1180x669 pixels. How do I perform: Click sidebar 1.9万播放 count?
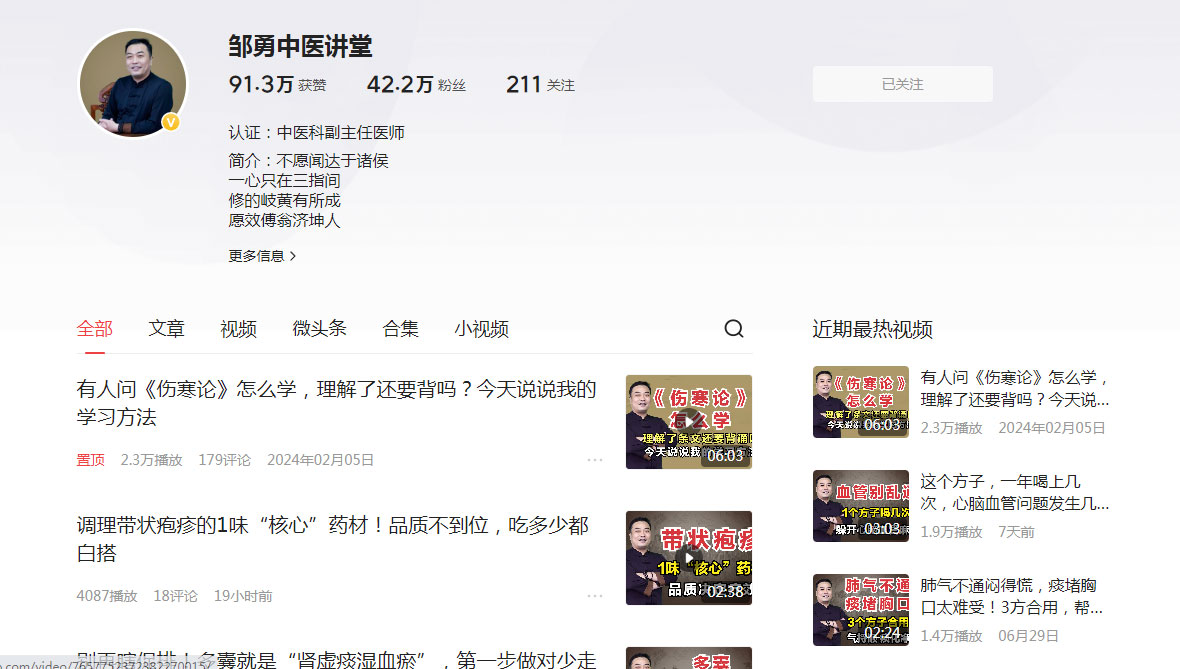coord(951,532)
